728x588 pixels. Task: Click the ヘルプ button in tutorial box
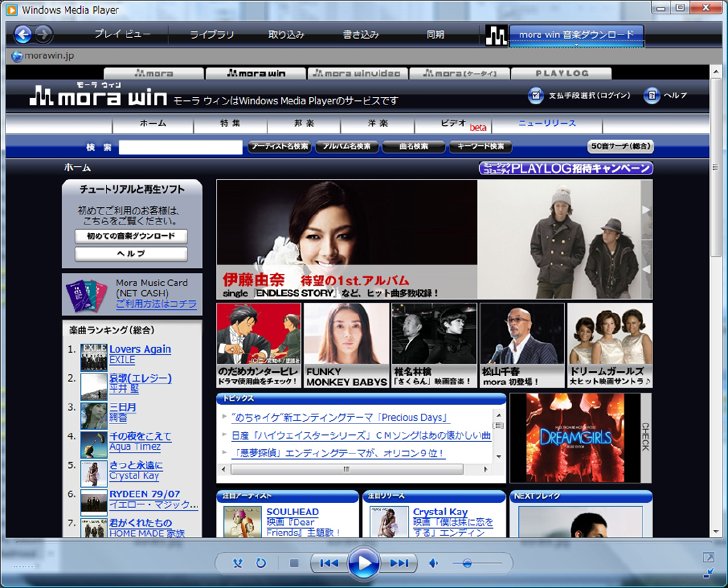click(131, 254)
